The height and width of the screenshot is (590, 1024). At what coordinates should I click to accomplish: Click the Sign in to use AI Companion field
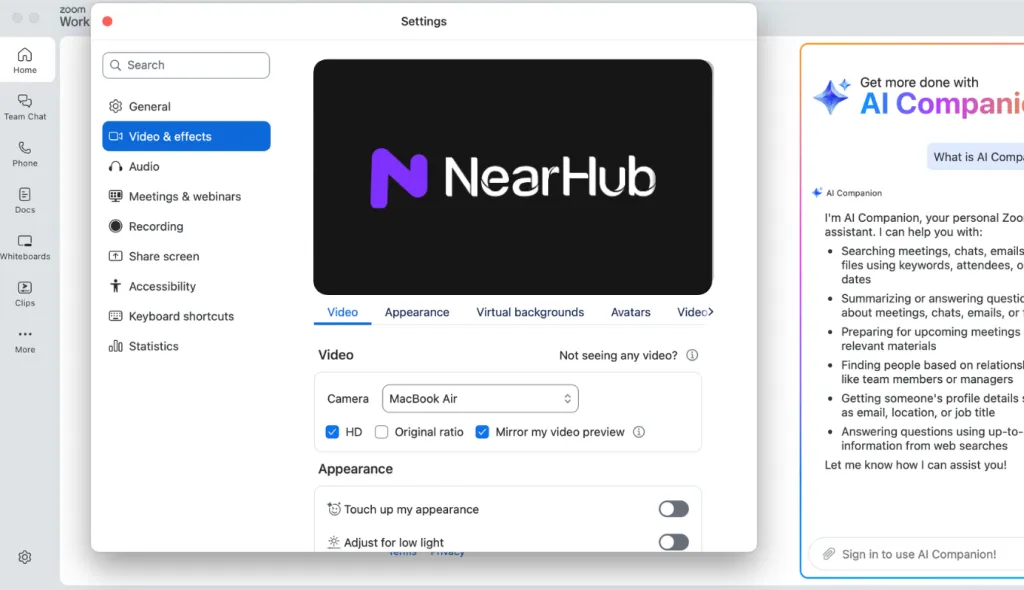(x=917, y=554)
